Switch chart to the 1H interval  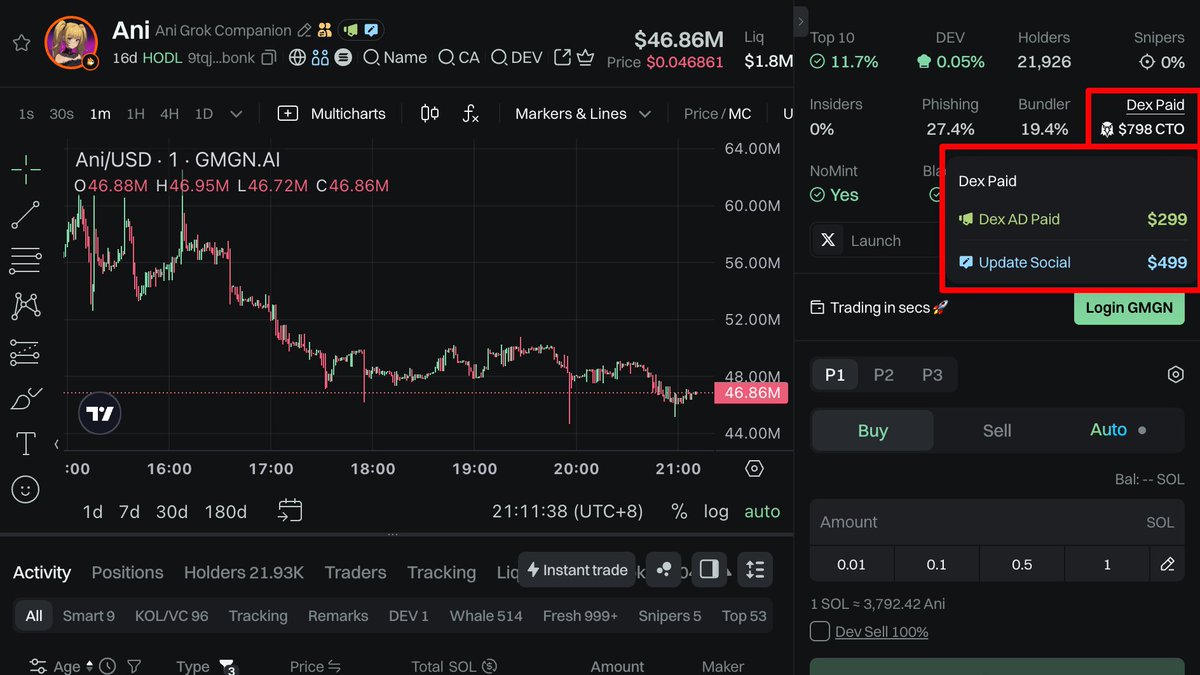coord(135,114)
